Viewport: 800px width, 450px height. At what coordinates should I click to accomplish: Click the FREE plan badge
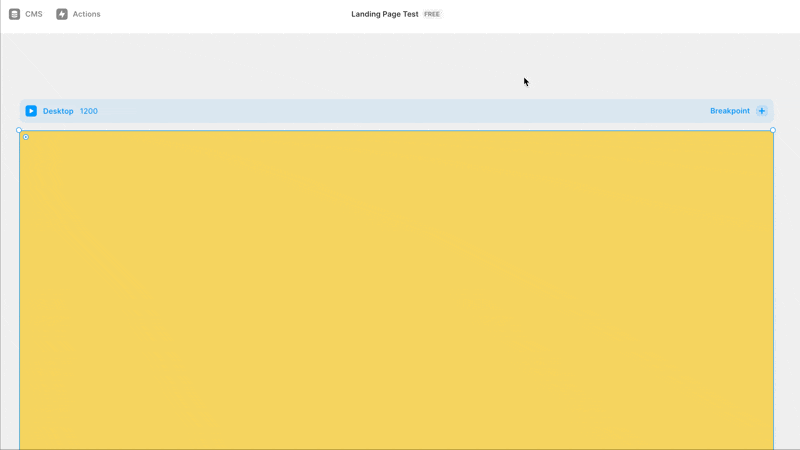point(432,14)
